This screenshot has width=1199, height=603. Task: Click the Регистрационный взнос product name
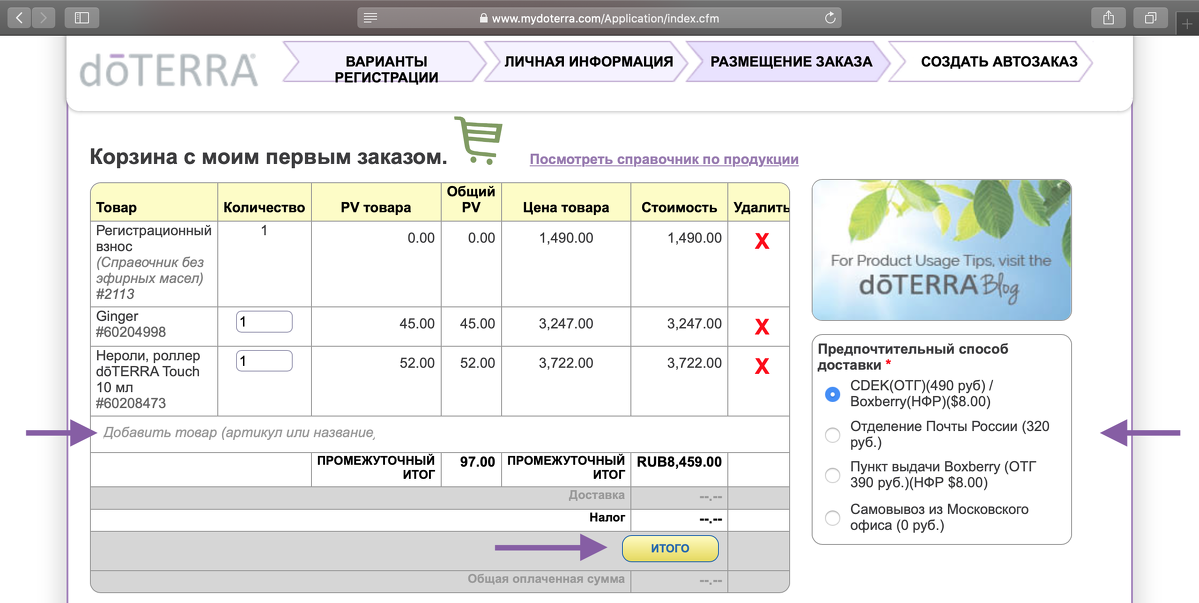pos(153,238)
